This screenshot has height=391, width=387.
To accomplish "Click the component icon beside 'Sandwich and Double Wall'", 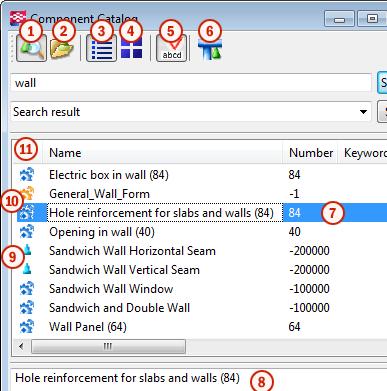I will coord(27,308).
